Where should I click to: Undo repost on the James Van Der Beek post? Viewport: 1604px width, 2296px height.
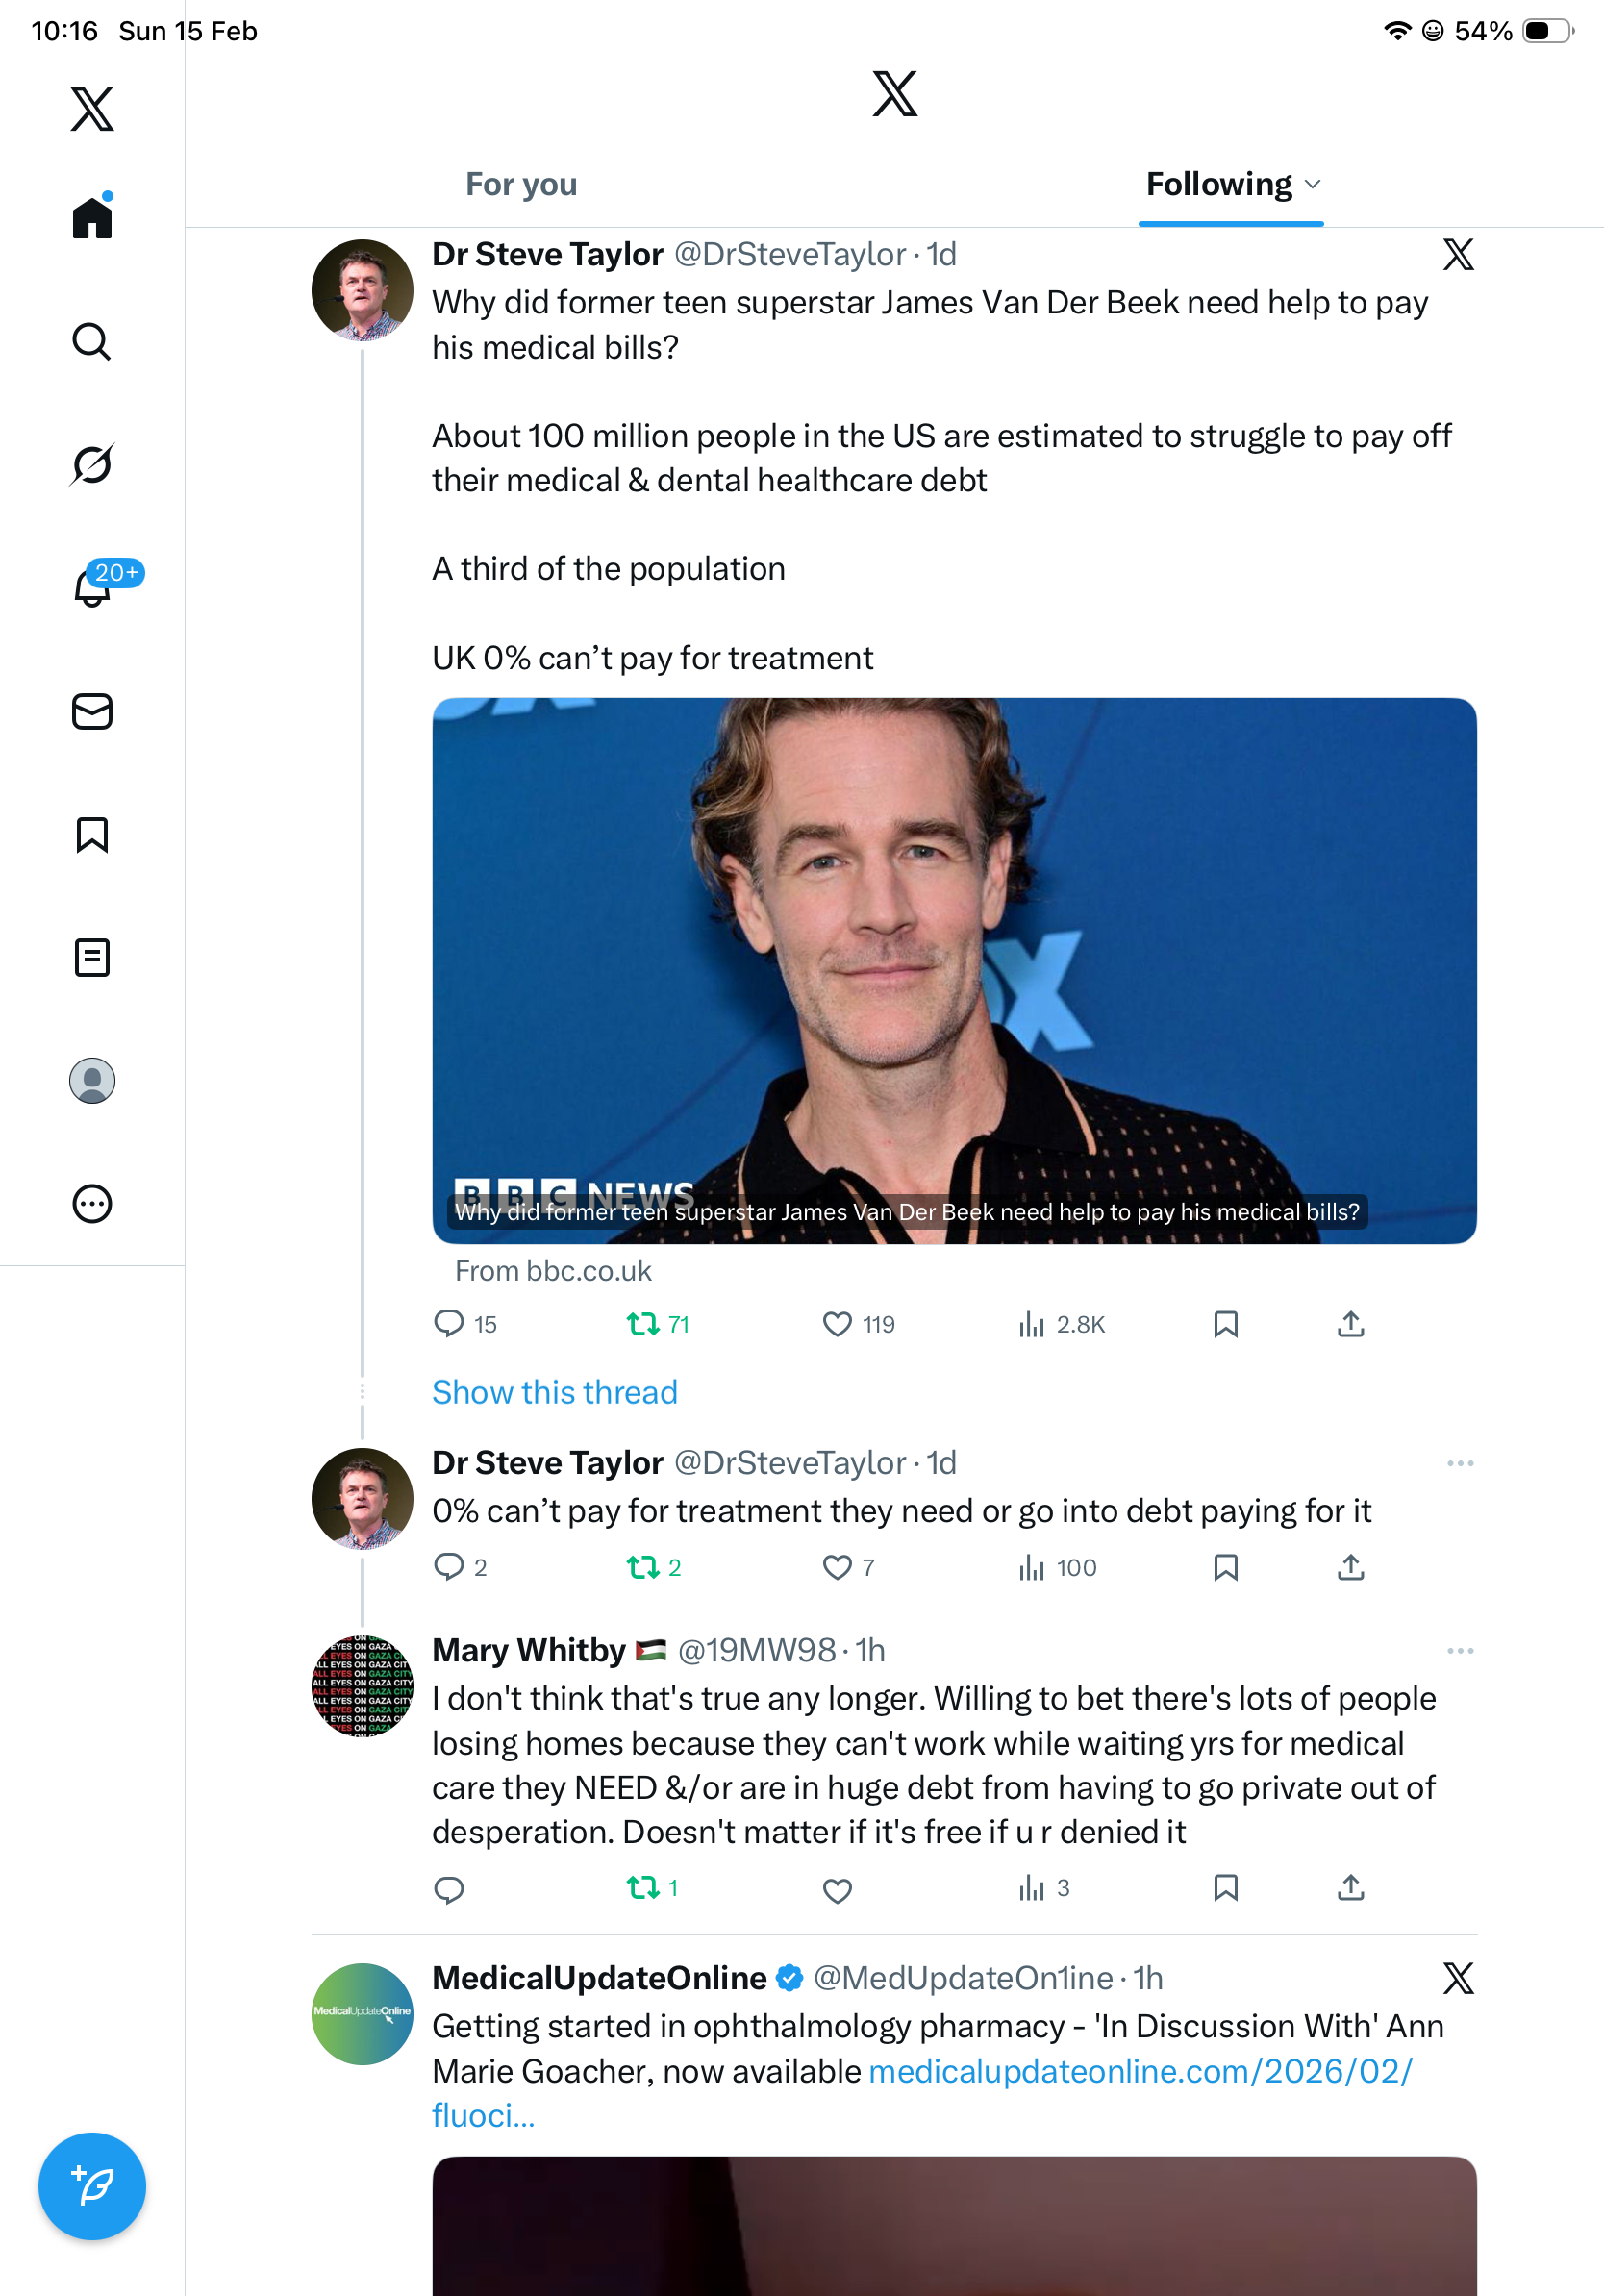coord(642,1325)
